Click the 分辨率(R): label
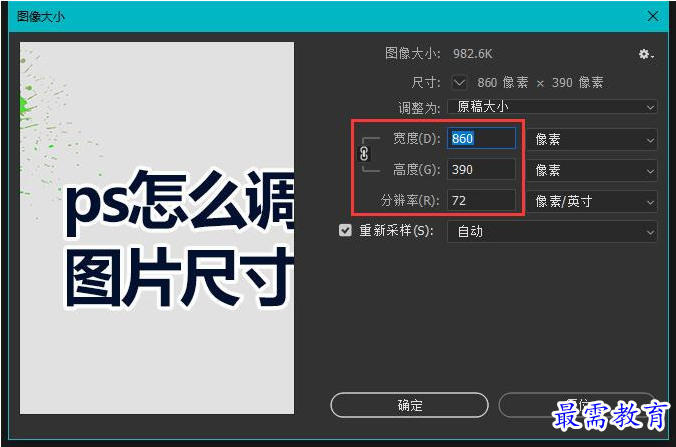Viewport: 676px width, 447px height. pyautogui.click(x=410, y=200)
